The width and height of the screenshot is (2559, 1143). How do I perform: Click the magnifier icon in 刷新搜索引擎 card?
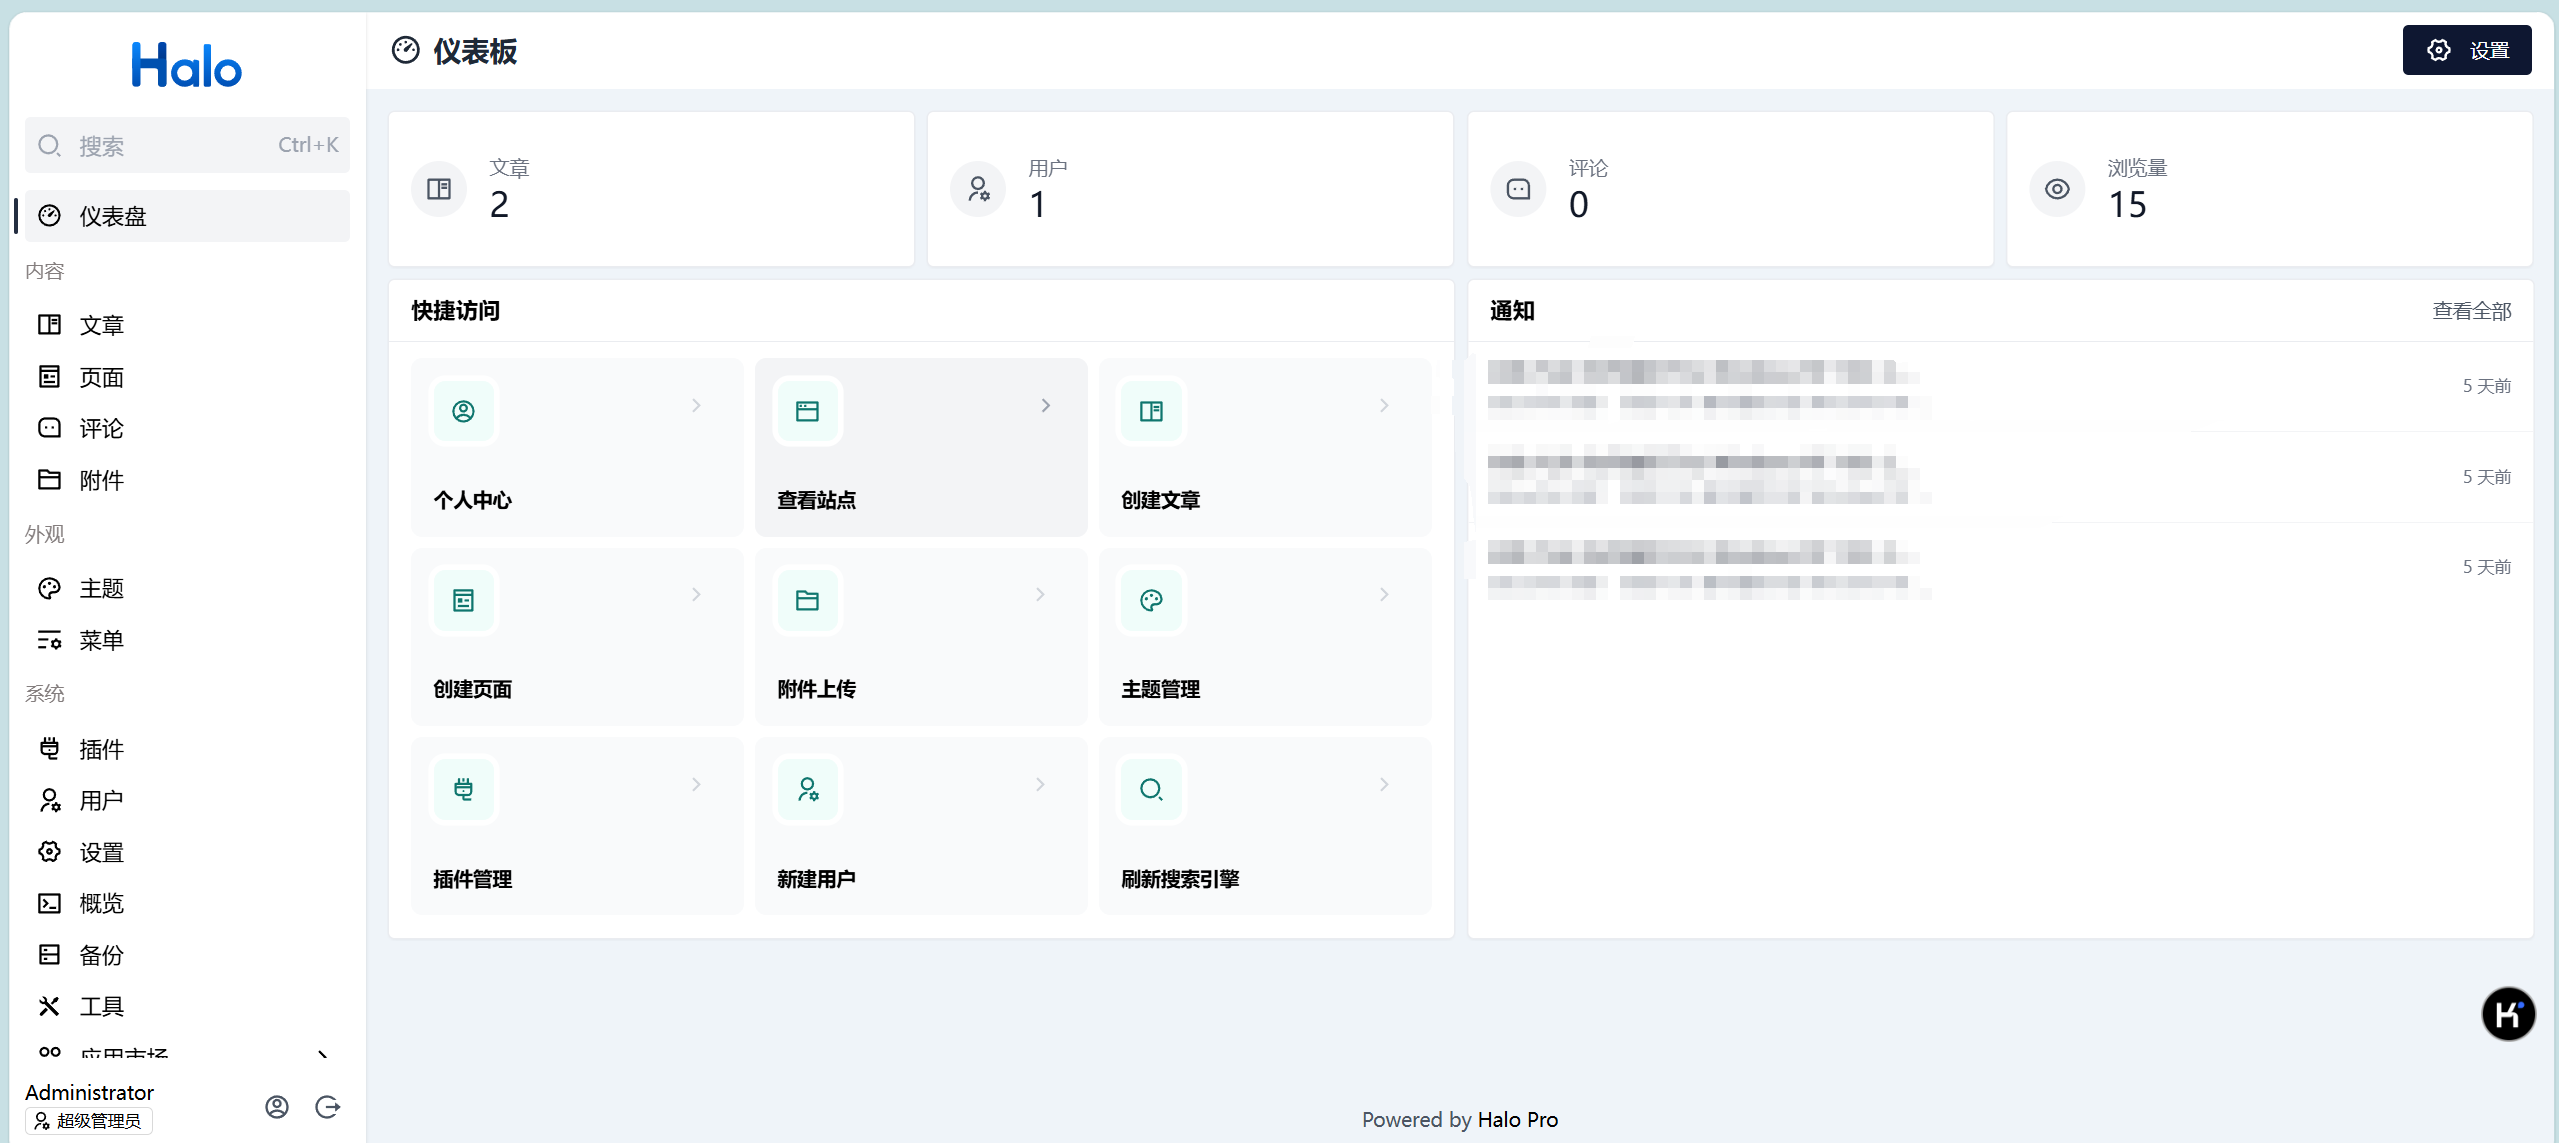click(1151, 789)
